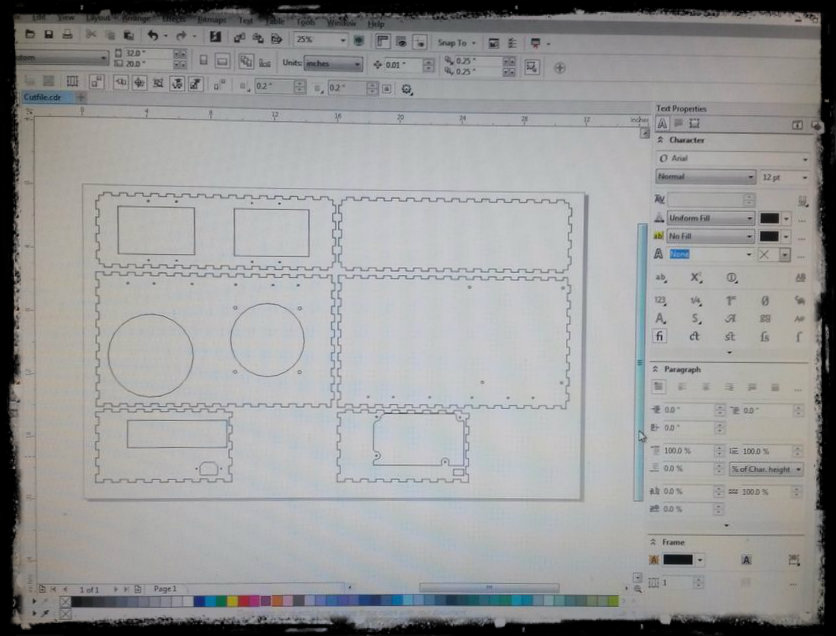
Task: Click the number styles 123 icon
Action: [660, 301]
